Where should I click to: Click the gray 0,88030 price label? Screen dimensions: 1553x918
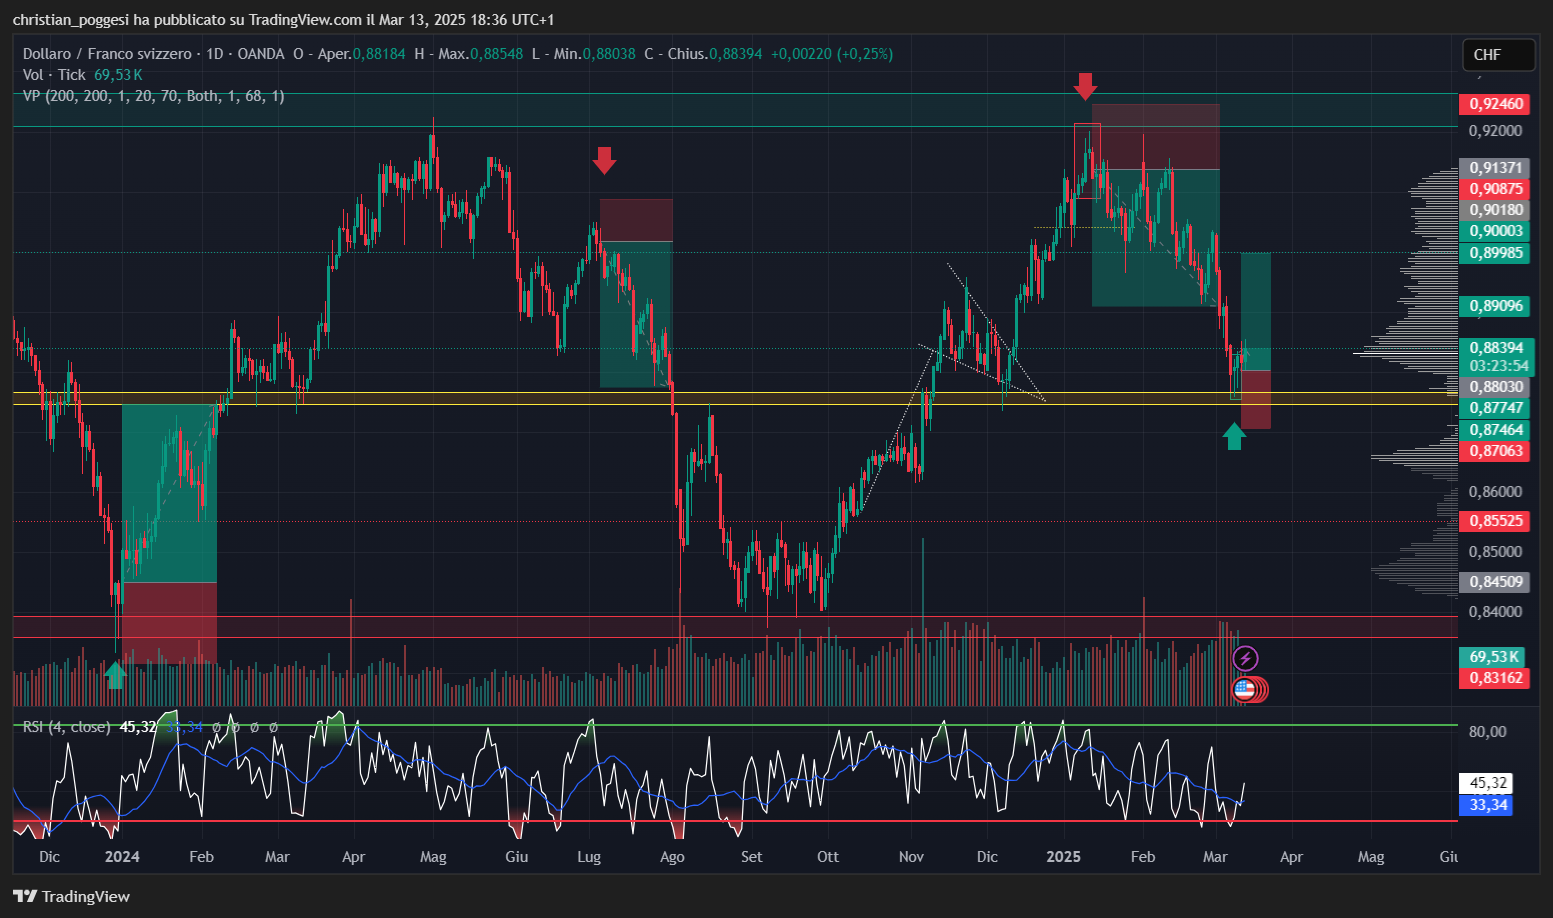pos(1496,387)
